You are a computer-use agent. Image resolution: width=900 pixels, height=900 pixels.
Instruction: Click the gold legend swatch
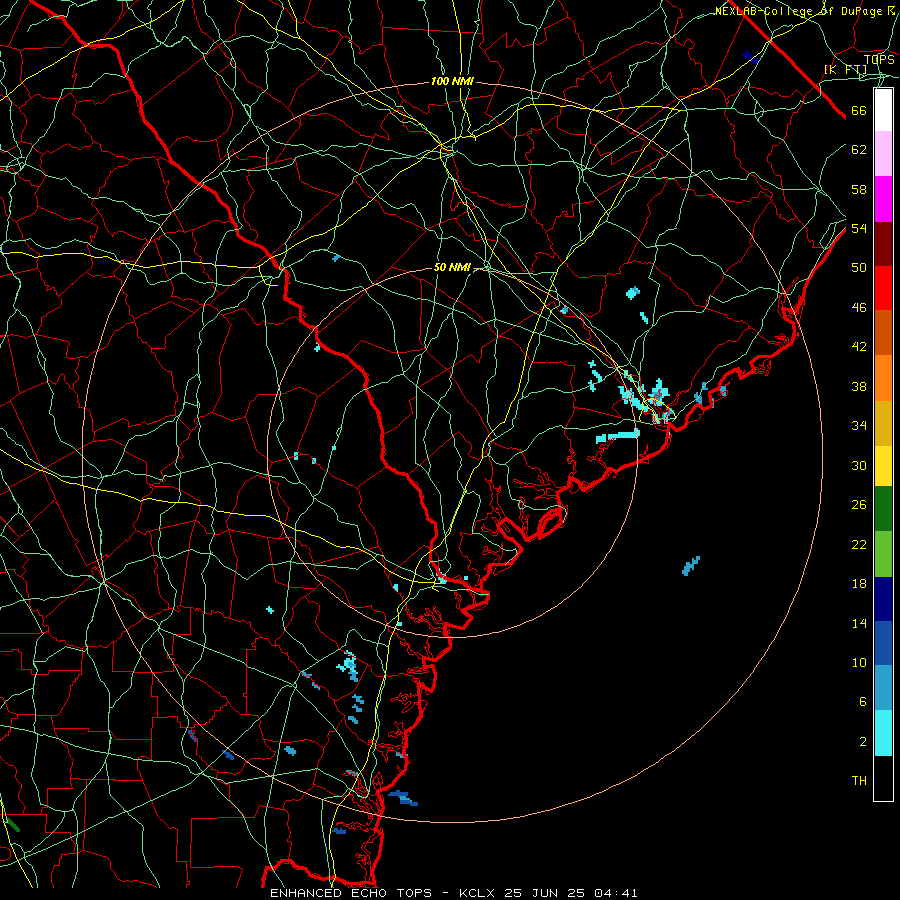[883, 423]
